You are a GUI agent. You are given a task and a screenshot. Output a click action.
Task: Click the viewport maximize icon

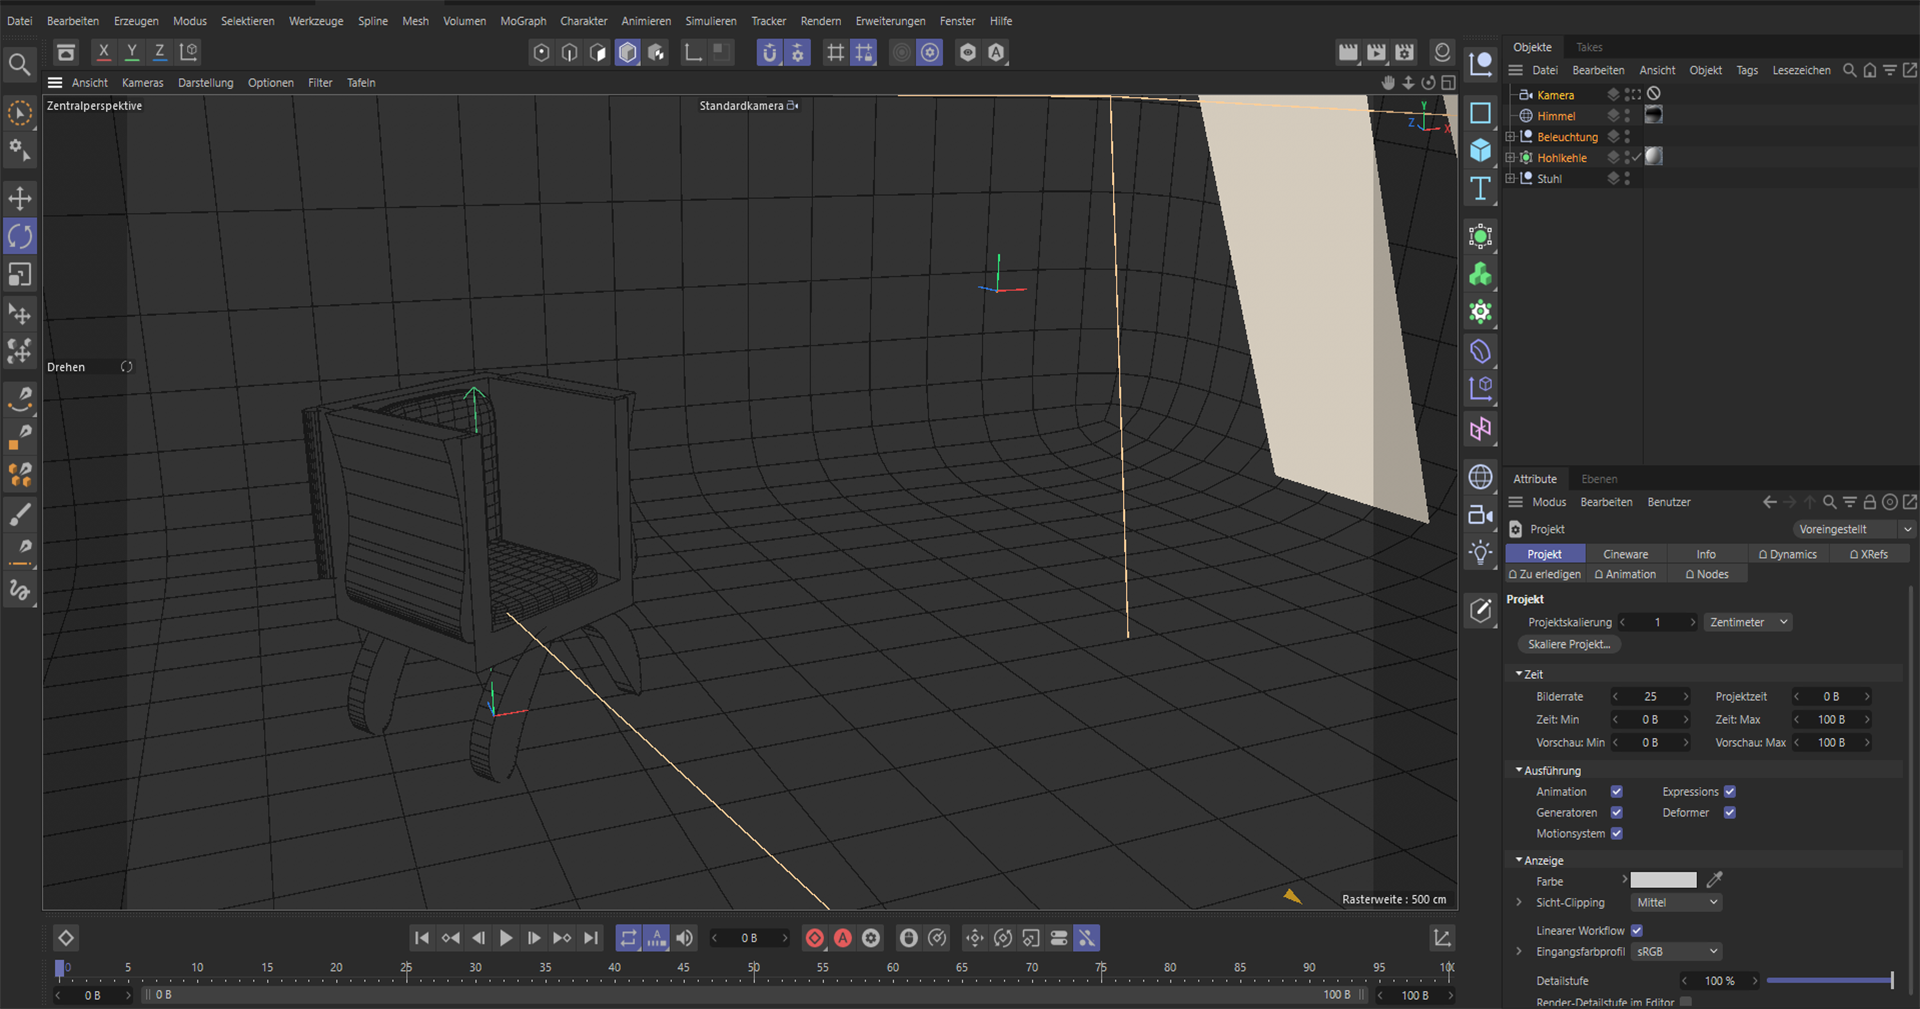pyautogui.click(x=1448, y=83)
